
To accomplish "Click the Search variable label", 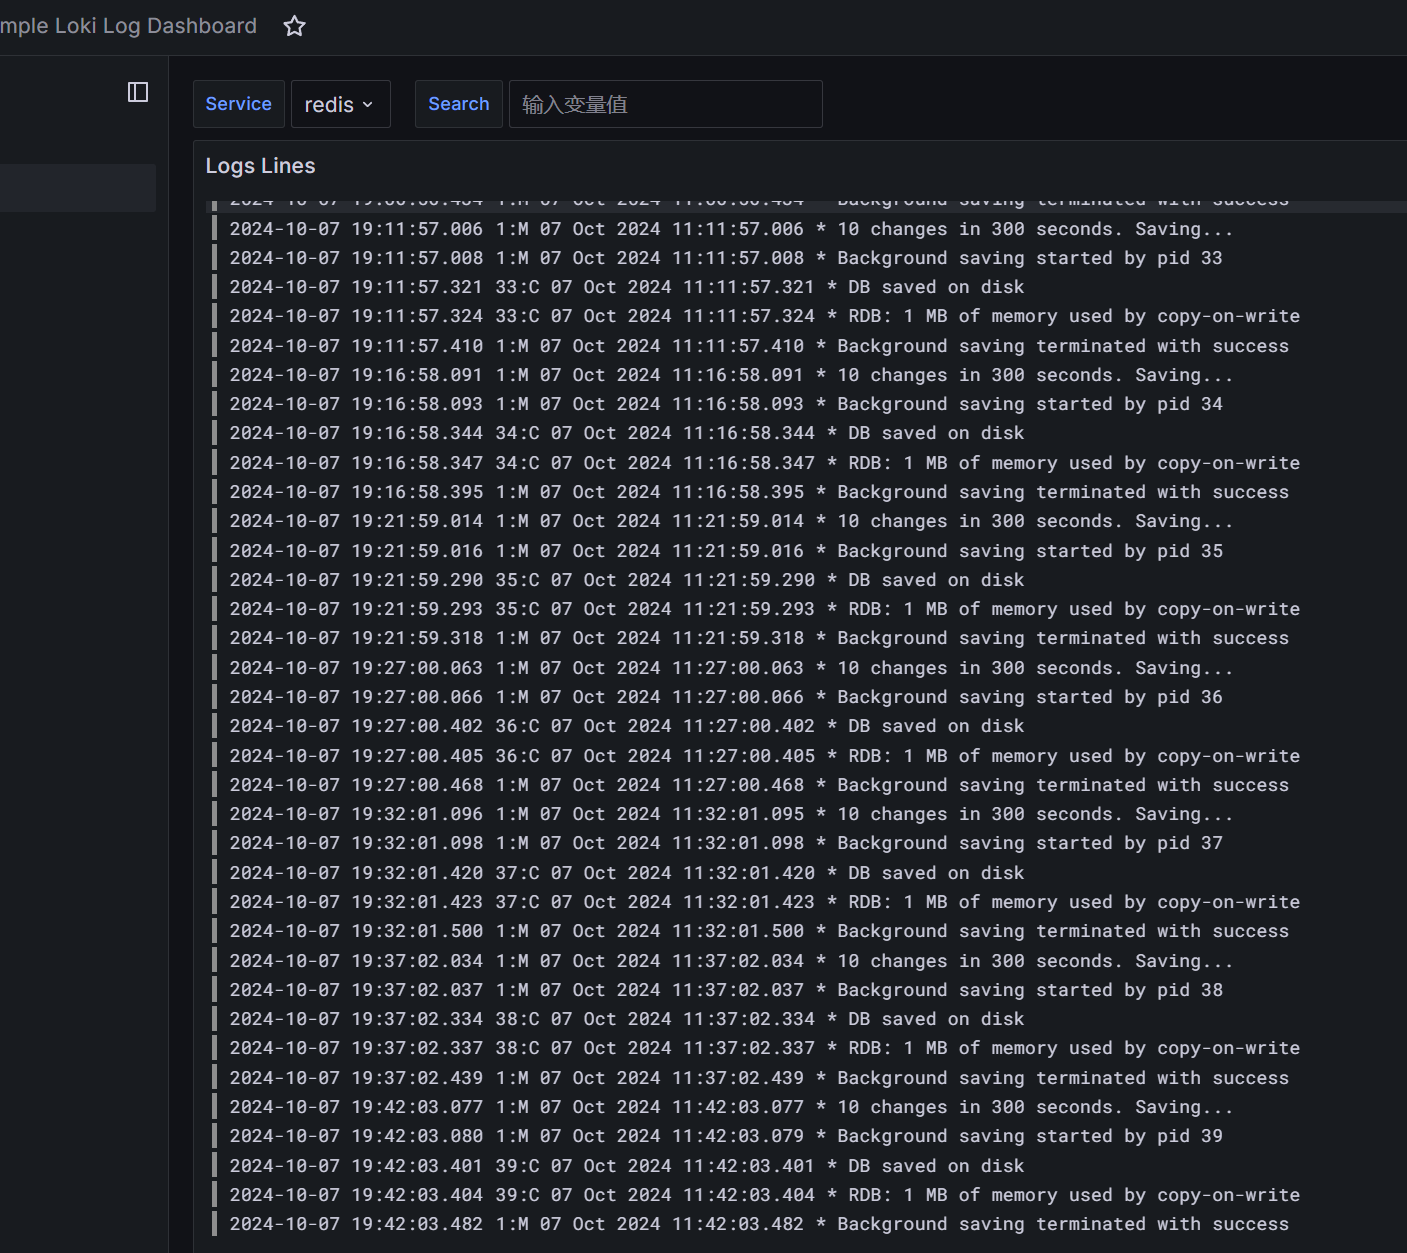I will (x=458, y=104).
